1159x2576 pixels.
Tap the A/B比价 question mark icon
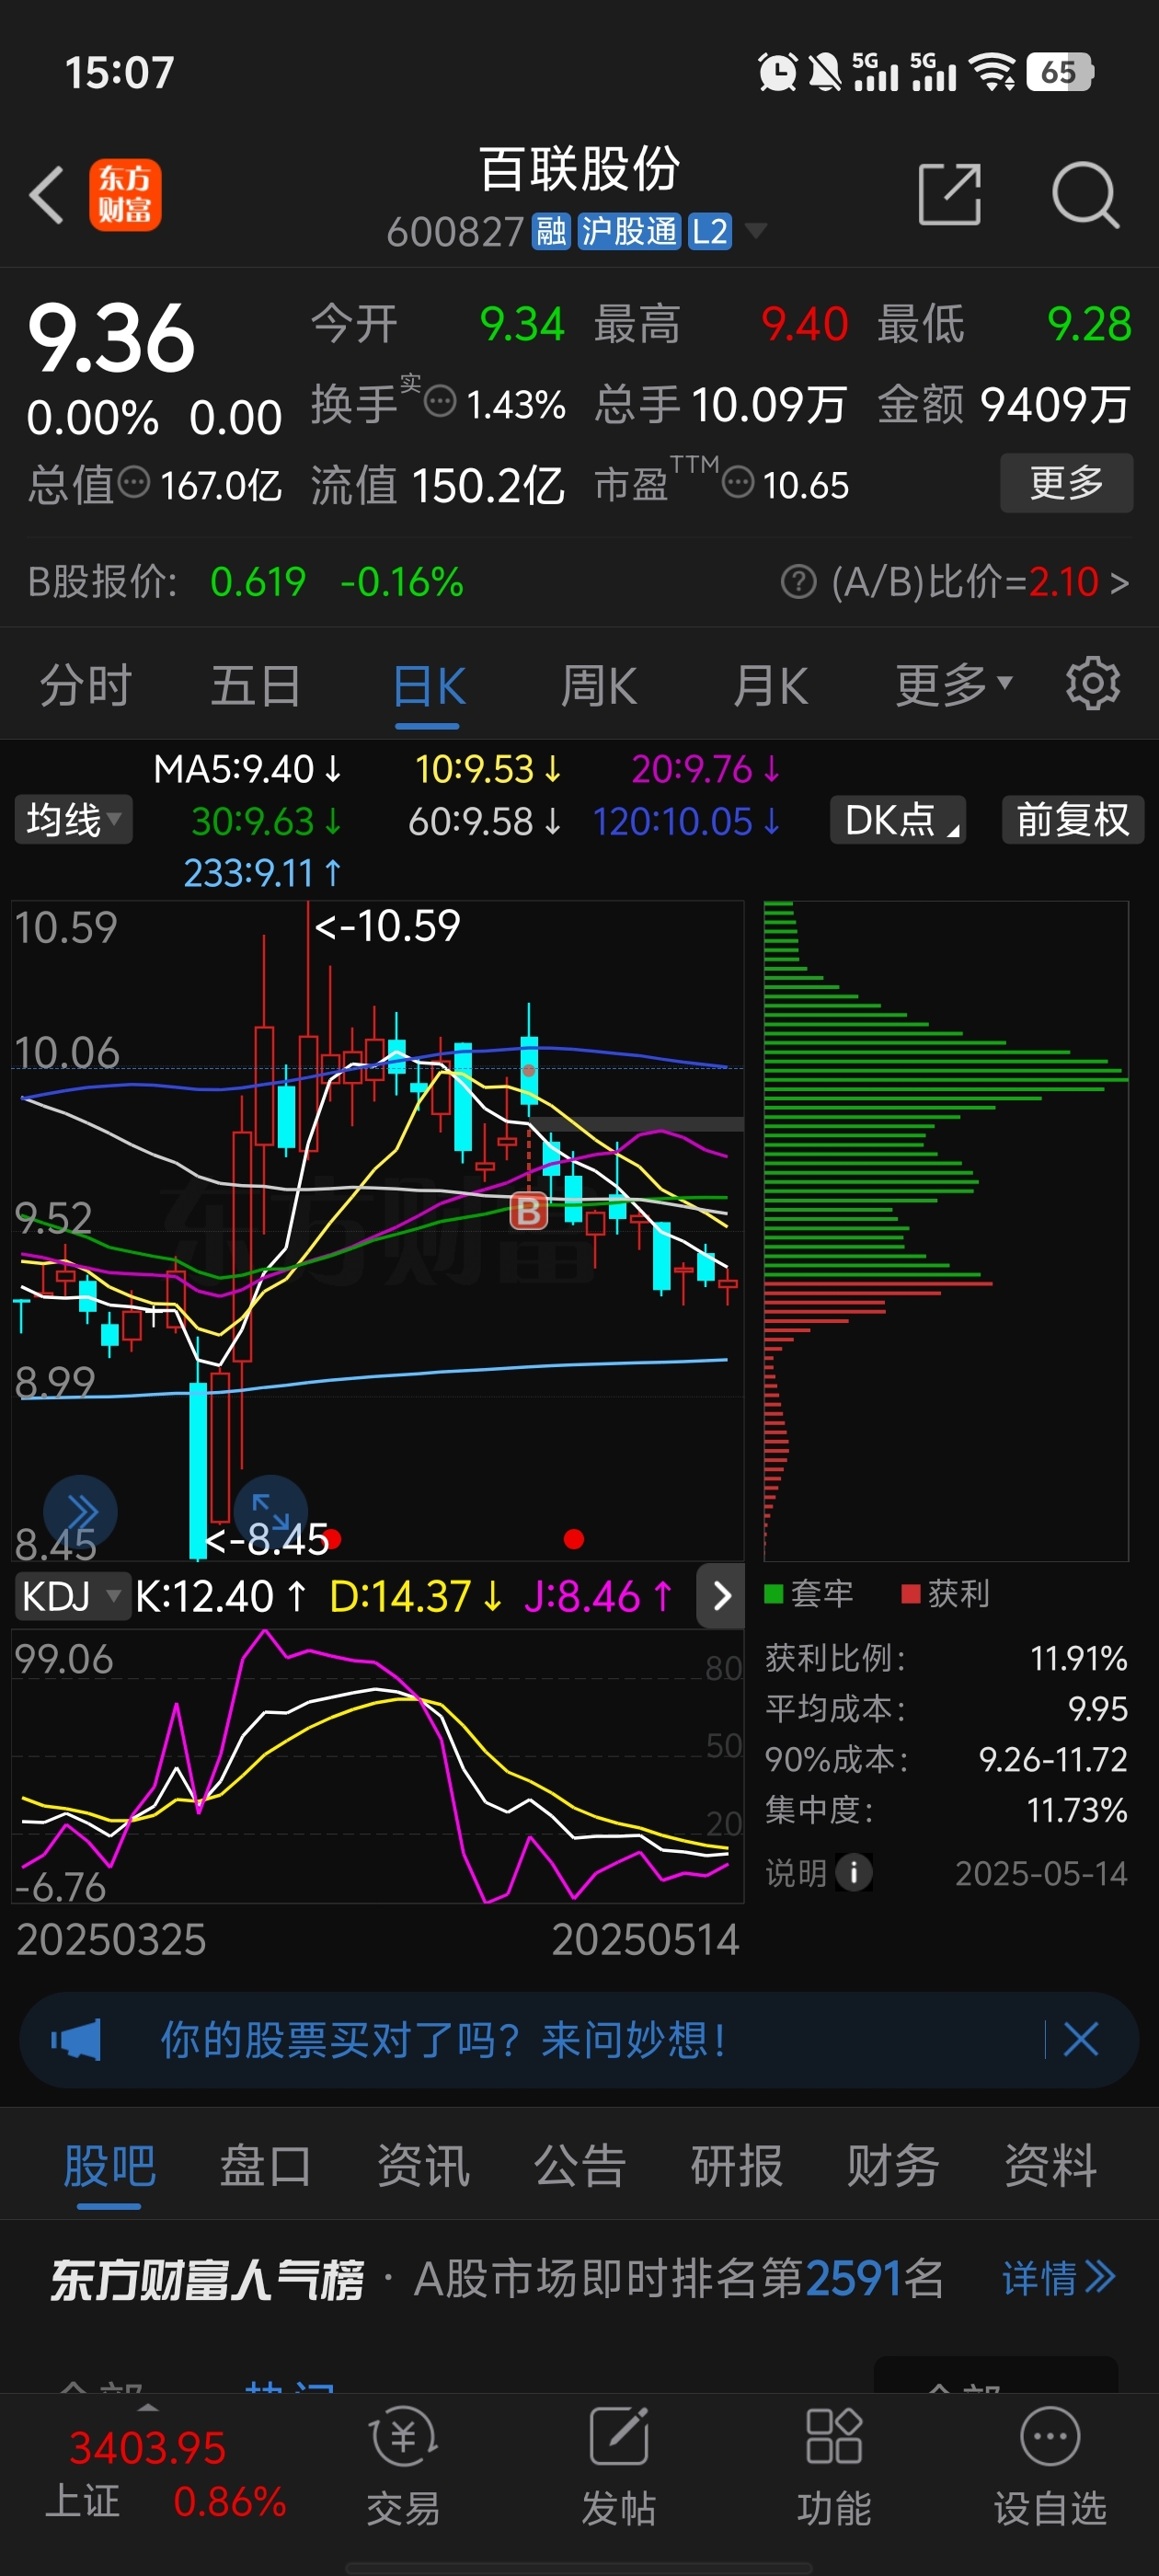pyautogui.click(x=798, y=581)
